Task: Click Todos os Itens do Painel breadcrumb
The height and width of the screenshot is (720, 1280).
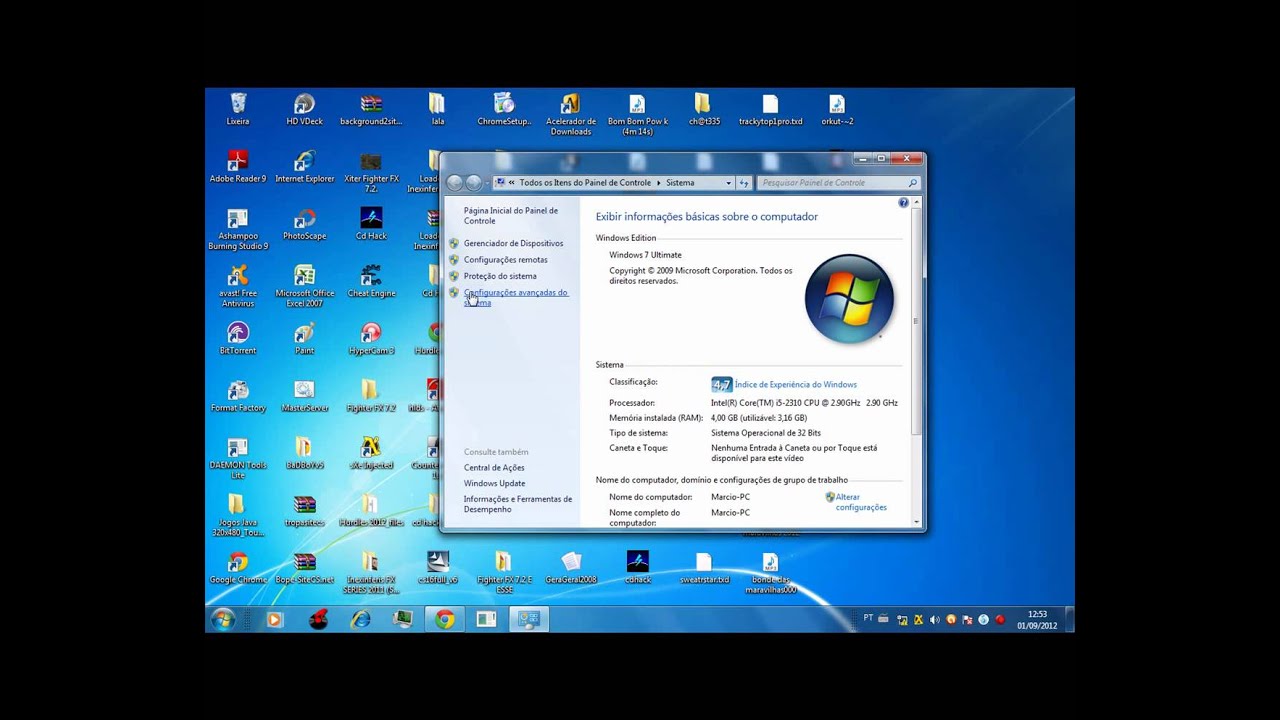Action: pyautogui.click(x=585, y=183)
